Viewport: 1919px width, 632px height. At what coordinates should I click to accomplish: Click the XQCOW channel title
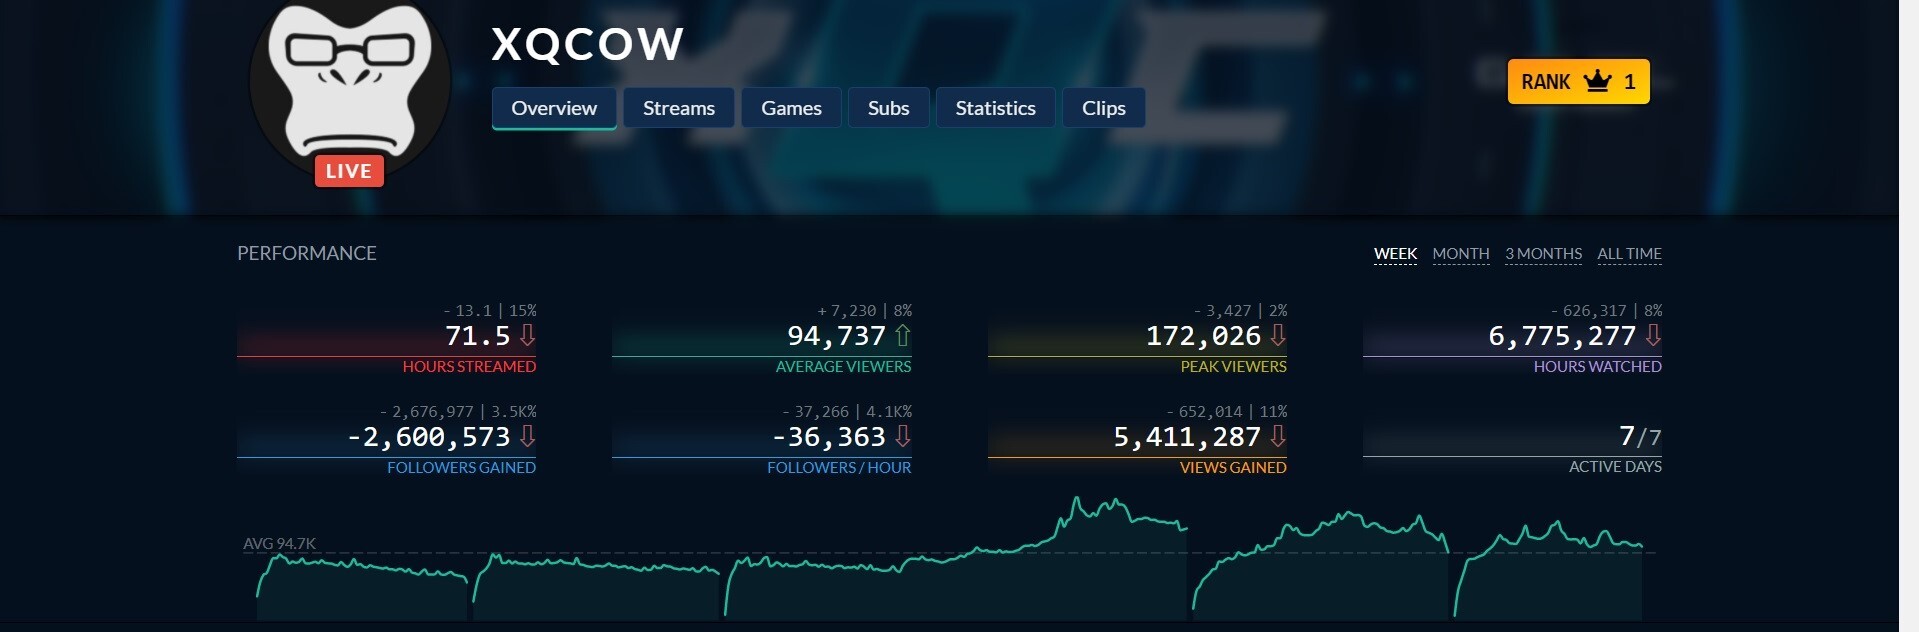click(588, 44)
